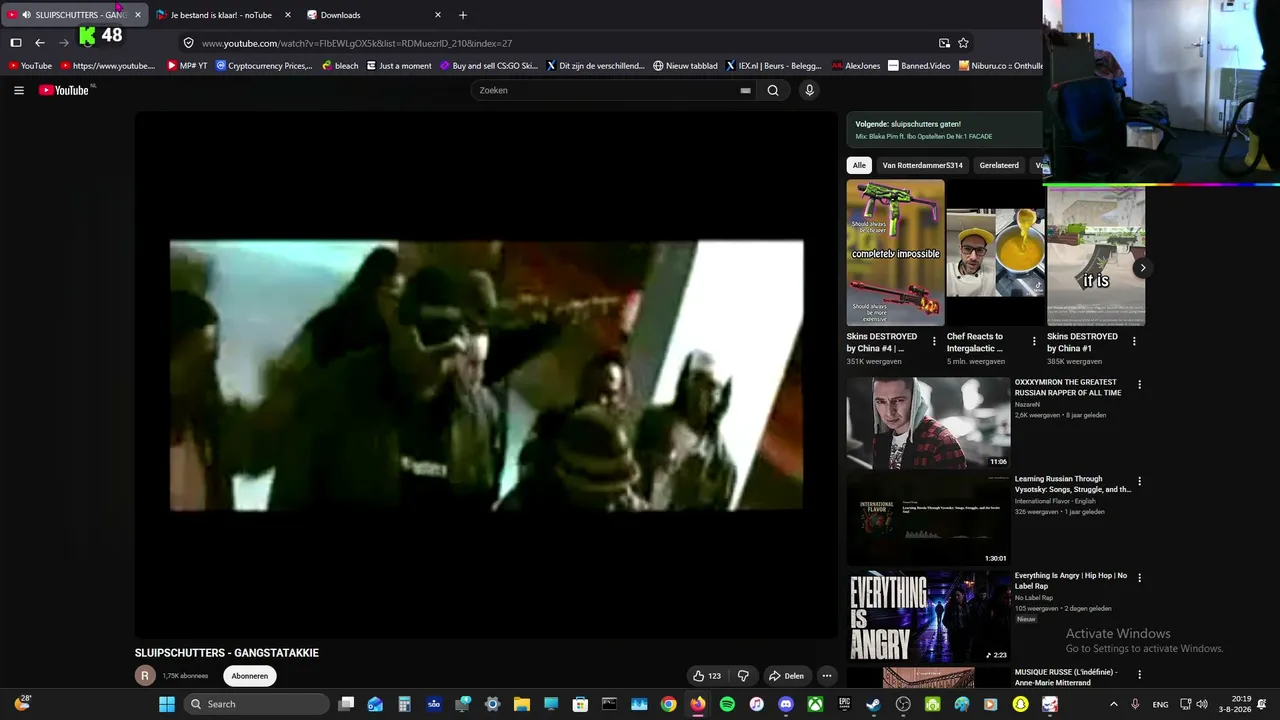Screen dimensions: 1280x720
Task: Mute the playing SLUIPSCHUTTERS tab audio
Action: click(x=26, y=15)
